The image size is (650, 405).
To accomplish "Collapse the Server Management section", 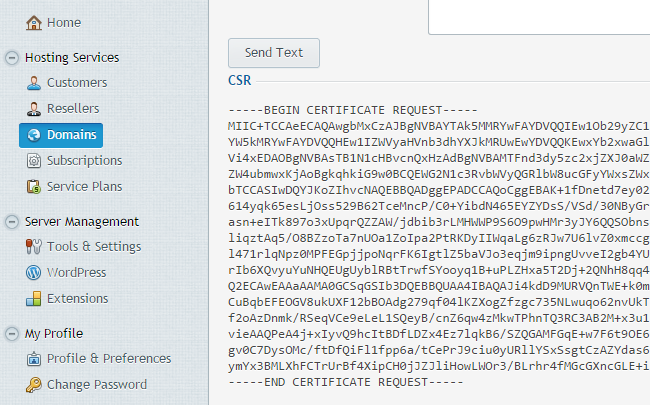I will 12,222.
